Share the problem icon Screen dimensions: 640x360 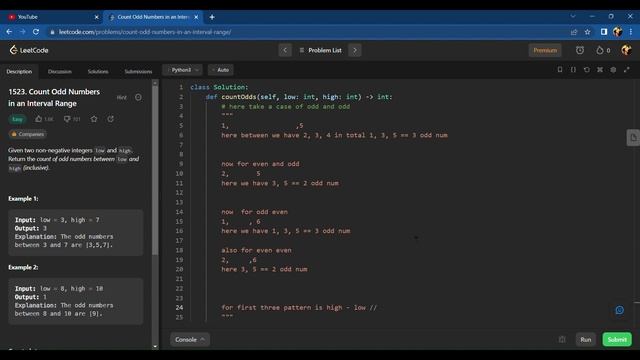click(x=111, y=119)
